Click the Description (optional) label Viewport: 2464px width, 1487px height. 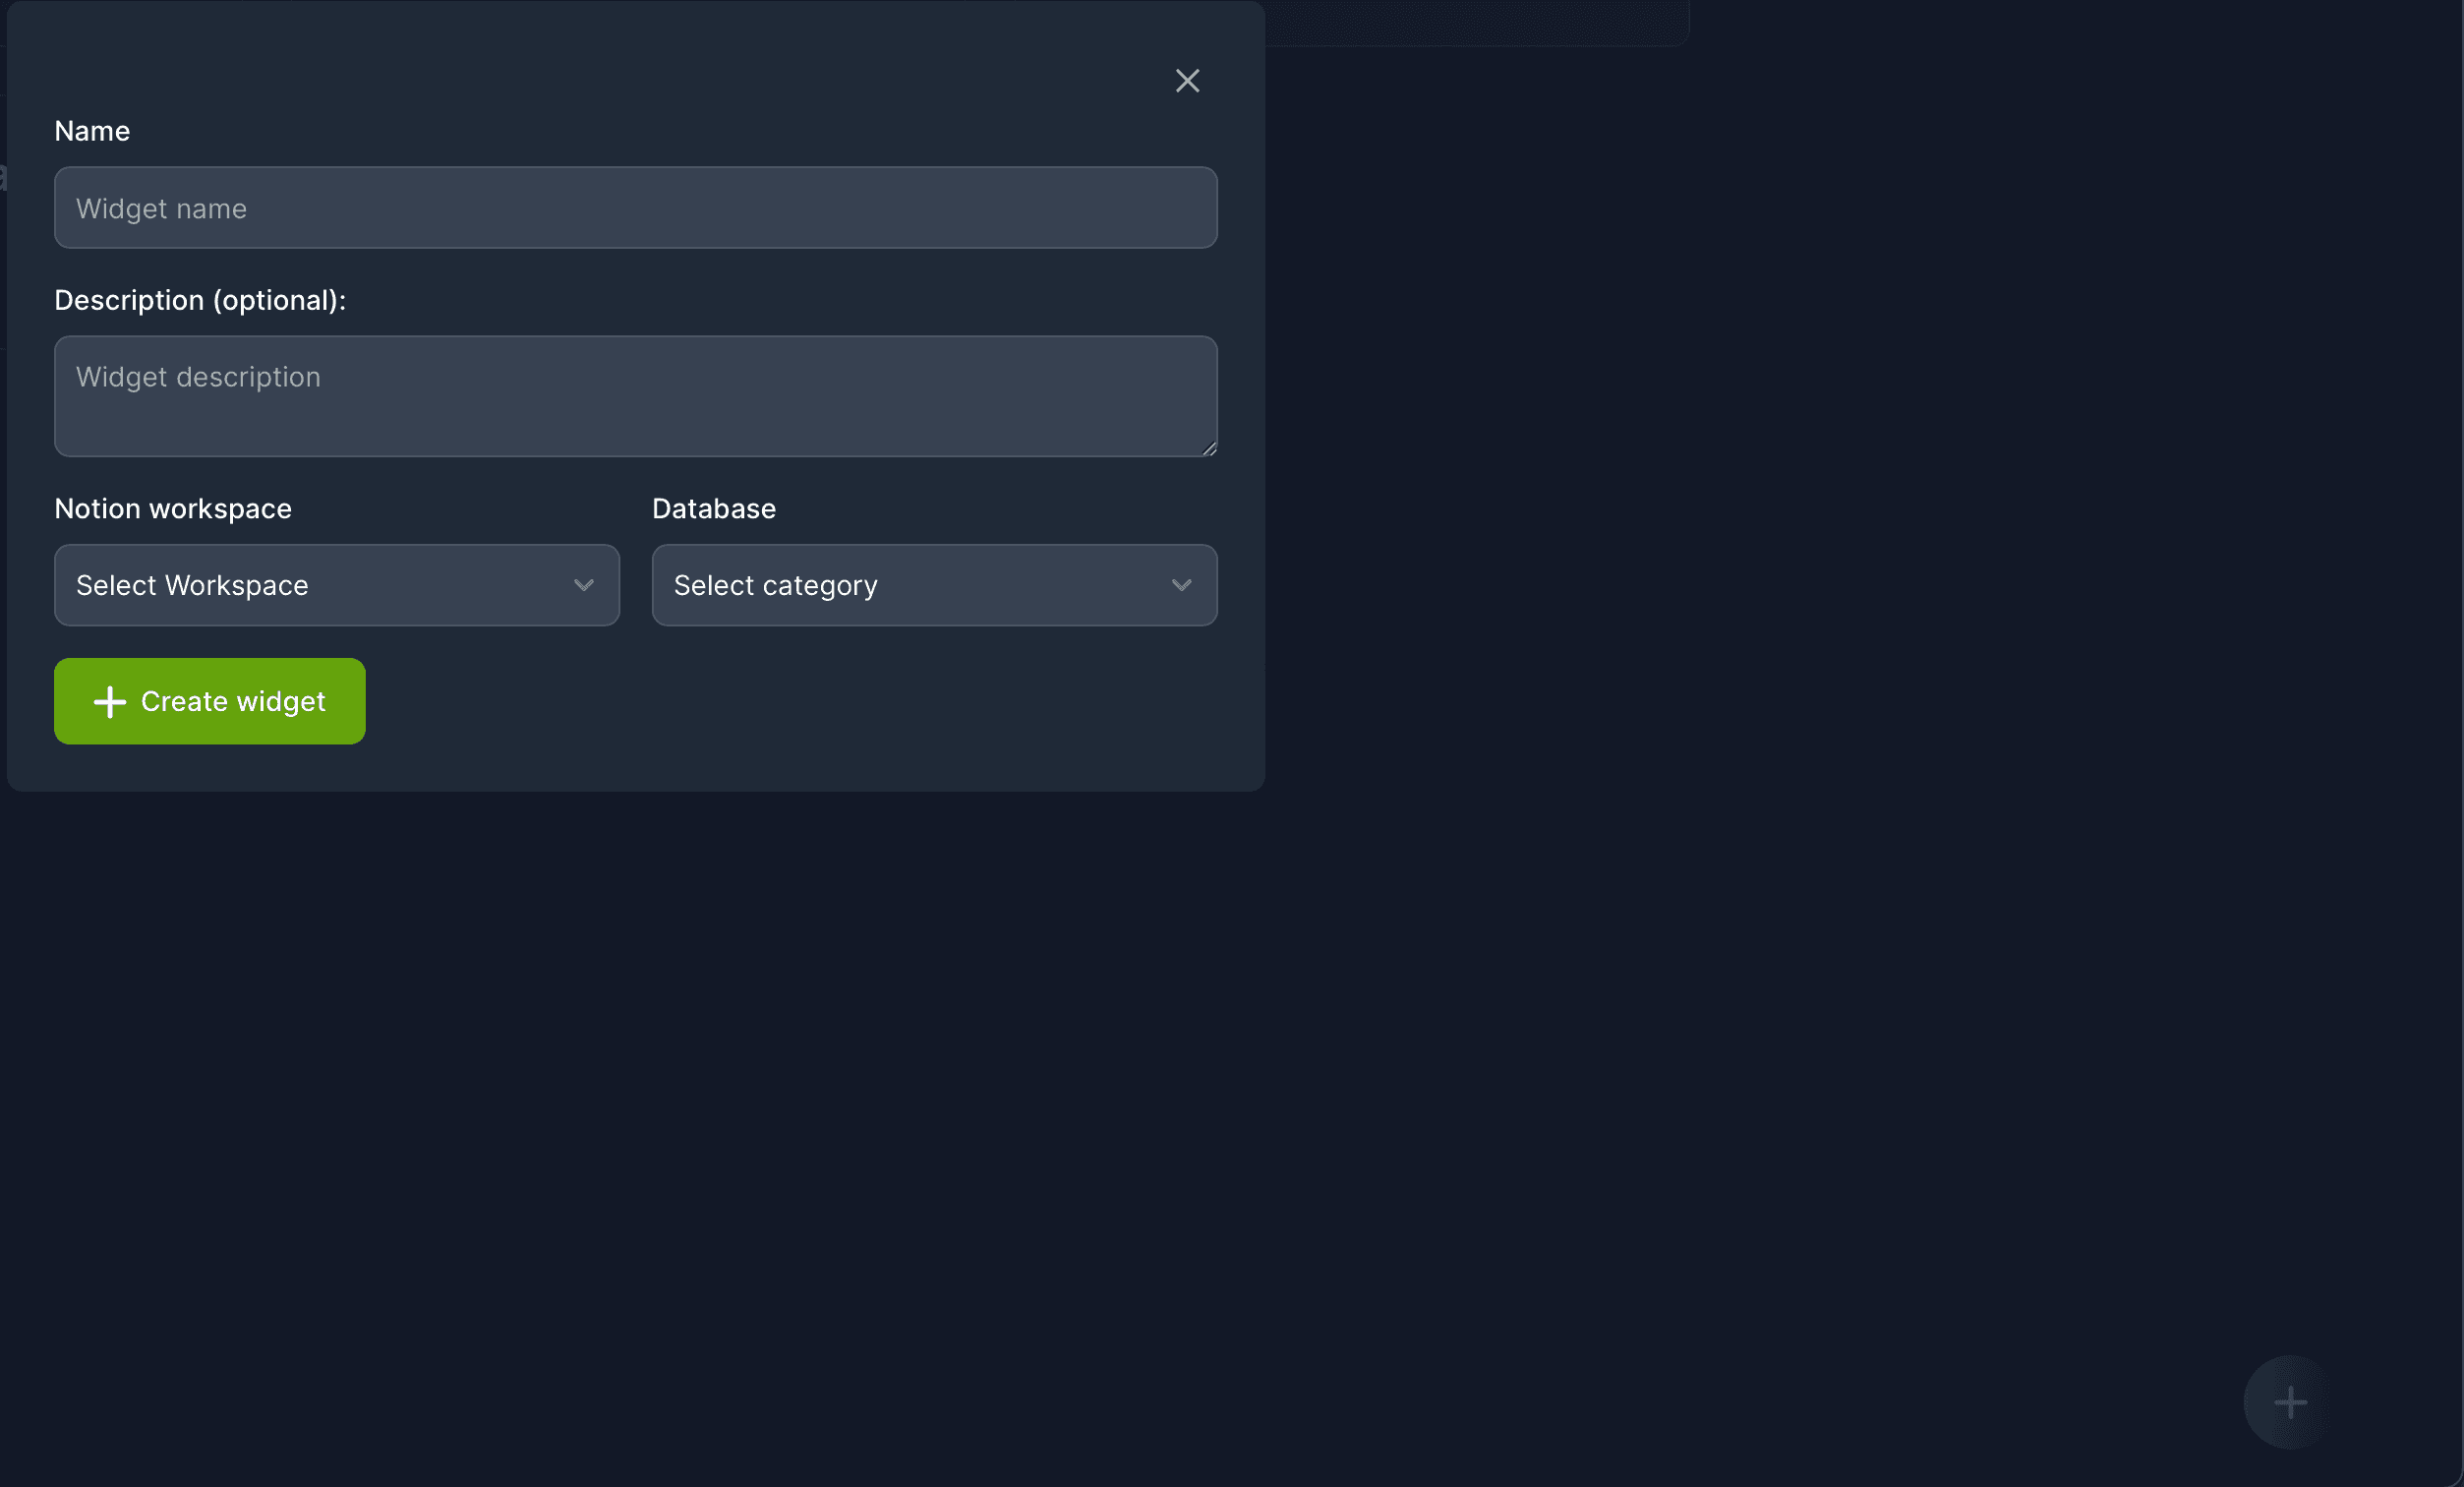pos(200,300)
